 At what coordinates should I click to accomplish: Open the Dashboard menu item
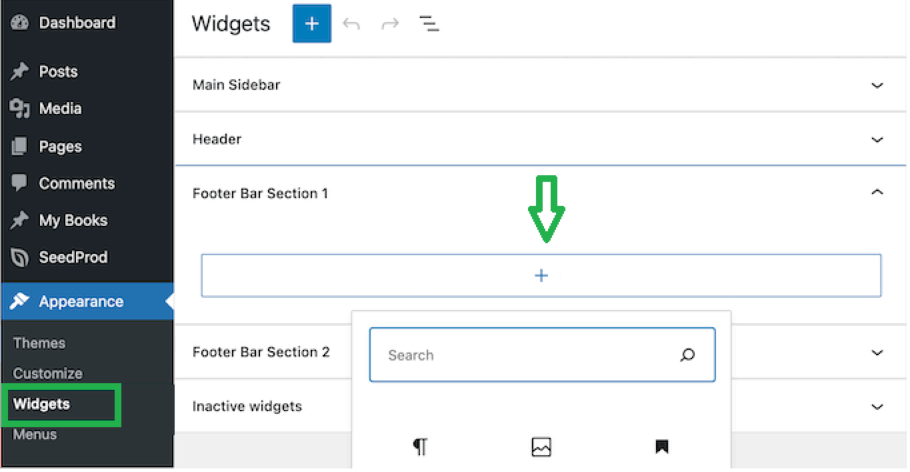coord(76,22)
